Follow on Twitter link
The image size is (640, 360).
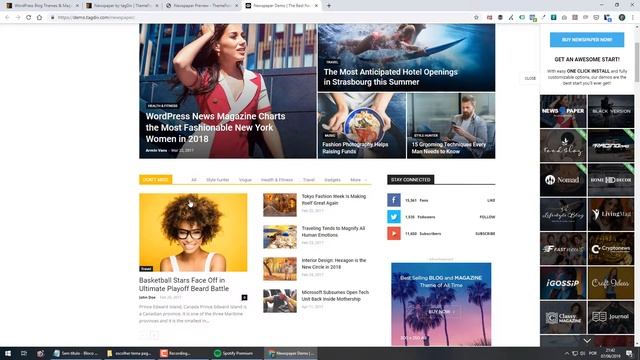487,217
